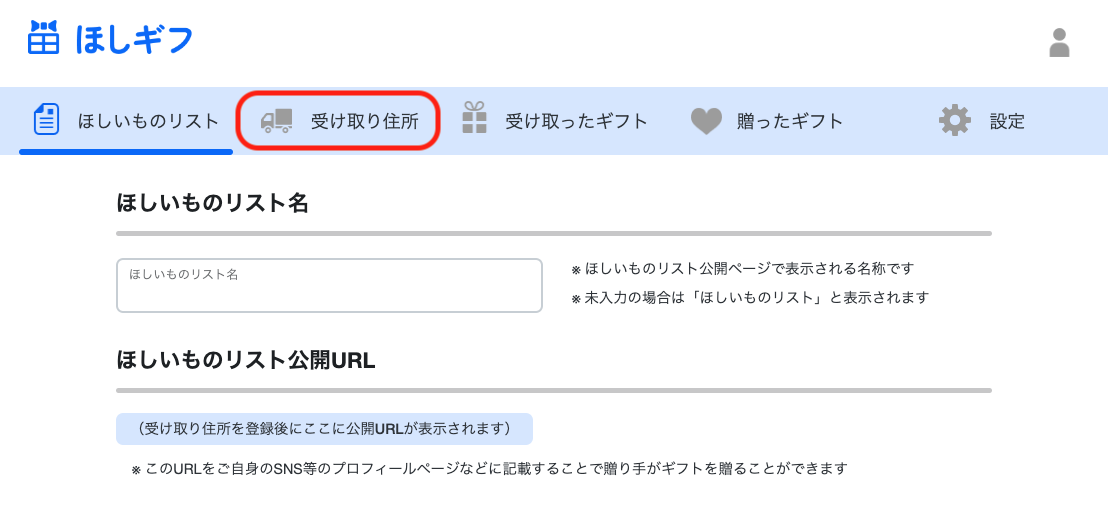Click the heart icon for sent gifts
Viewport: 1108px width, 506px height.
click(x=706, y=122)
